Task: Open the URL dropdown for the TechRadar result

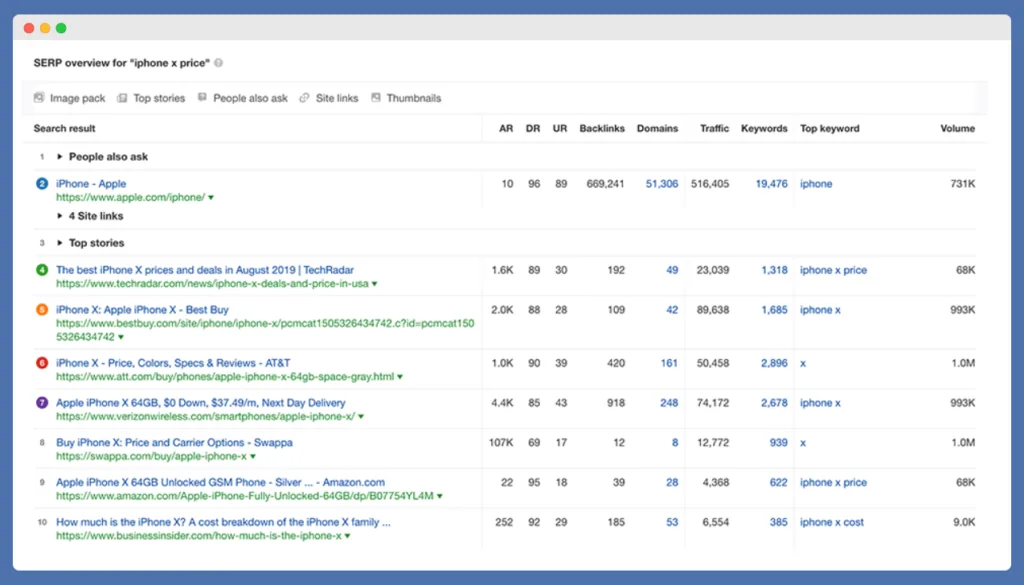Action: tap(374, 283)
